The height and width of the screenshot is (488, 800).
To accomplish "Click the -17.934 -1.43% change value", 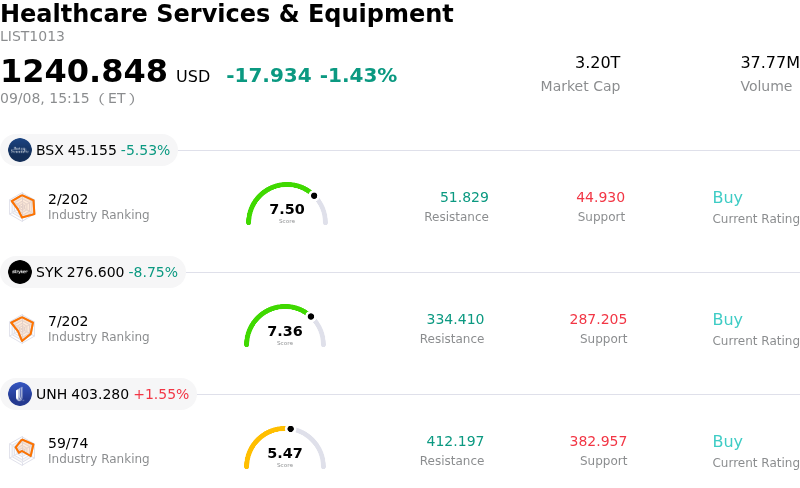I will point(311,76).
